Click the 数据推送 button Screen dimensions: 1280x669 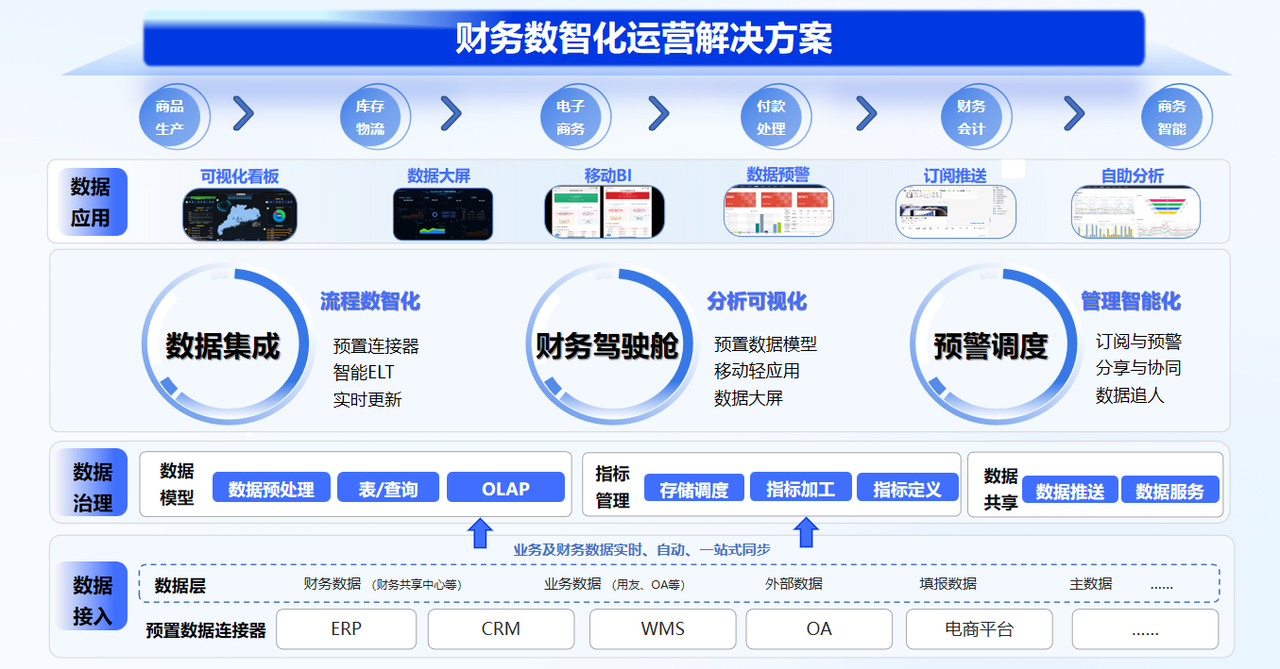(1069, 490)
